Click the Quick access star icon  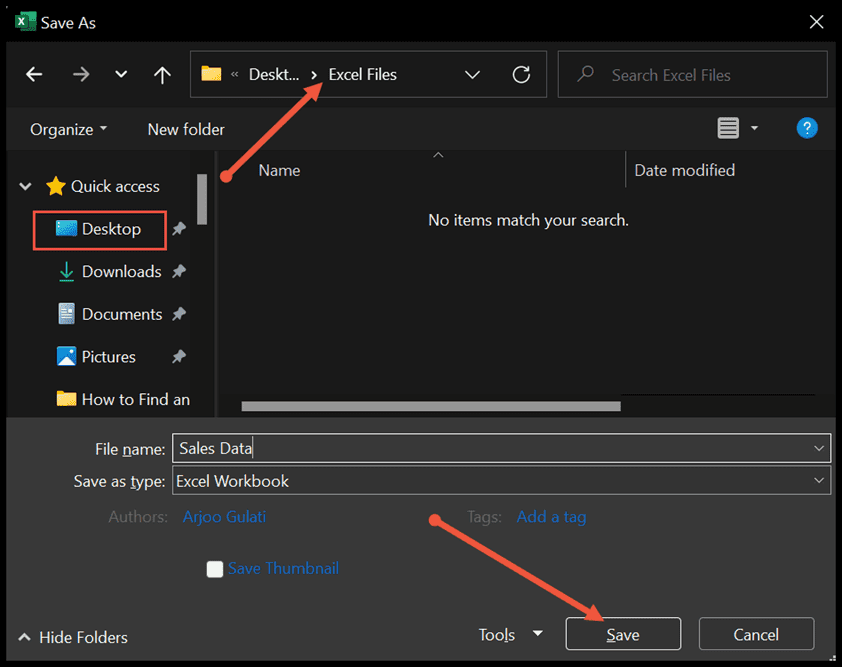coord(57,186)
